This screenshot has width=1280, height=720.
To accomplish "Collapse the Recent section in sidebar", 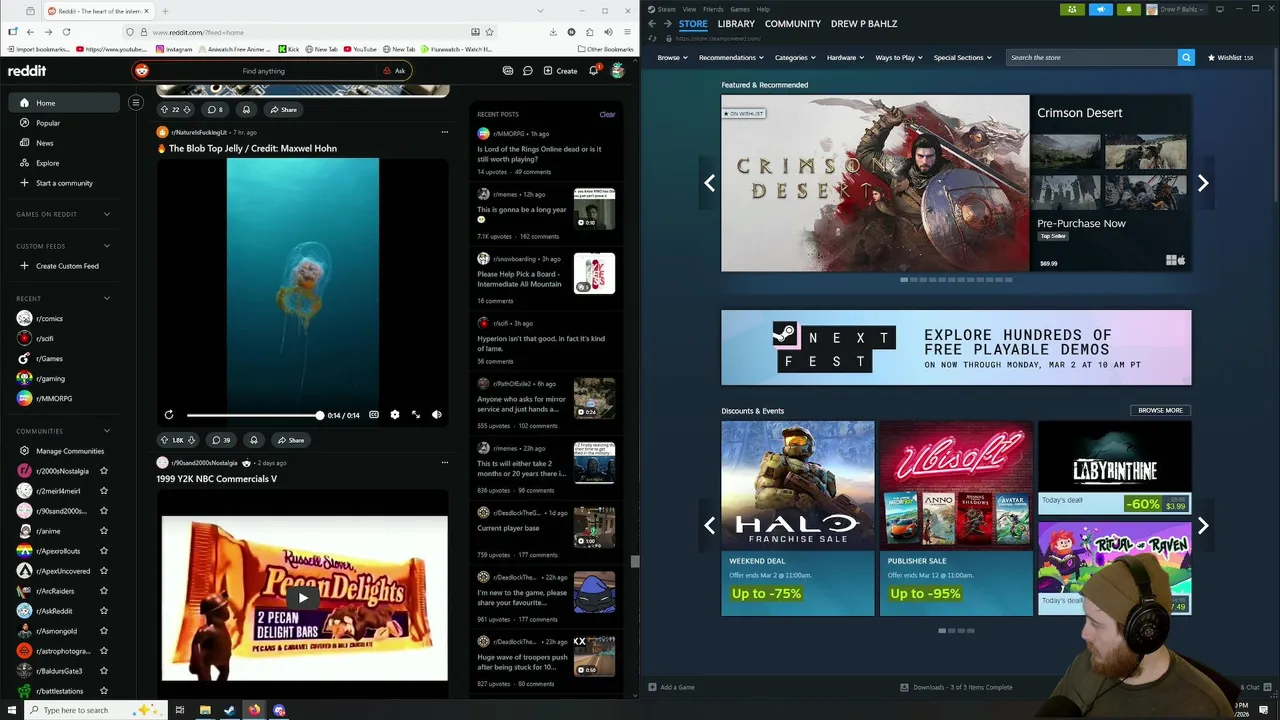I will pyautogui.click(x=107, y=298).
